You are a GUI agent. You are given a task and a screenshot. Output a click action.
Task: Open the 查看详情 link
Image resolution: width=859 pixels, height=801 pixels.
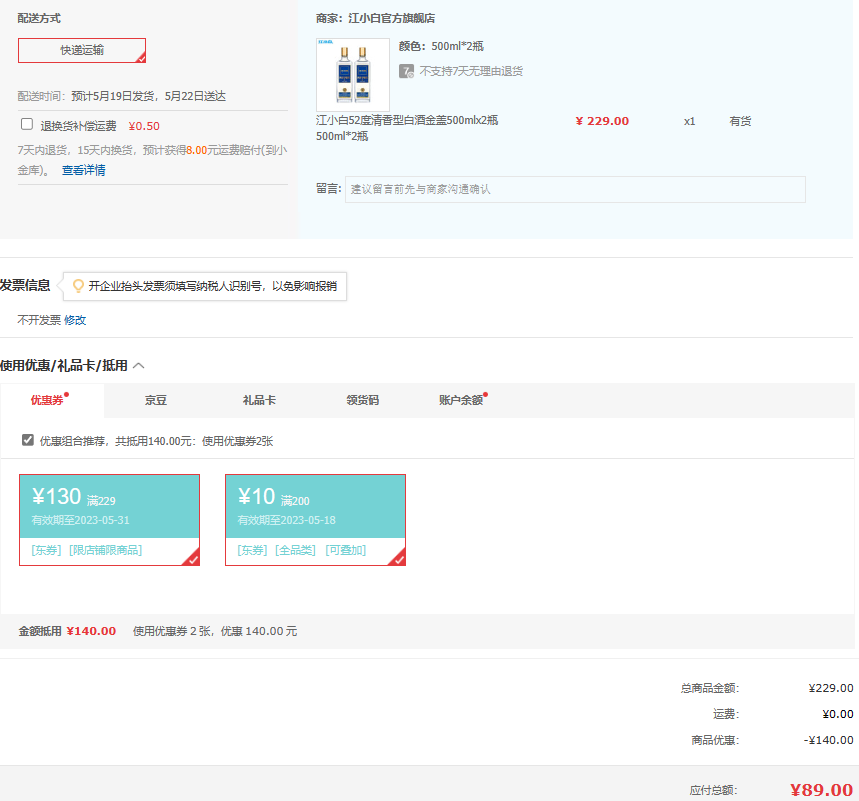point(83,170)
